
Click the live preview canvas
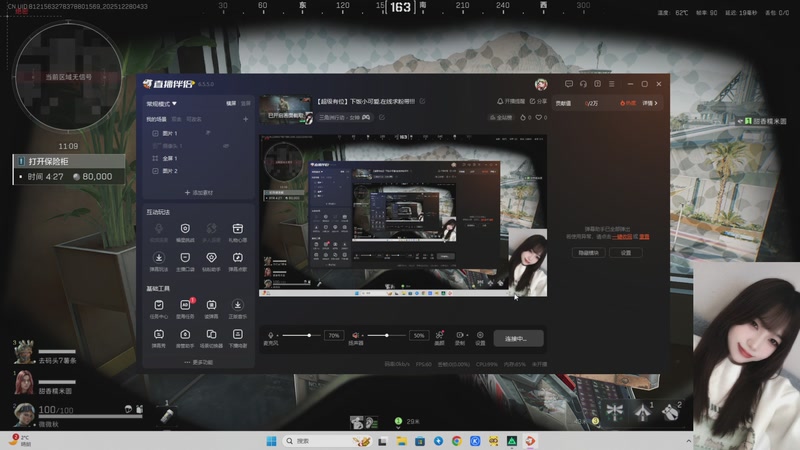coord(403,215)
